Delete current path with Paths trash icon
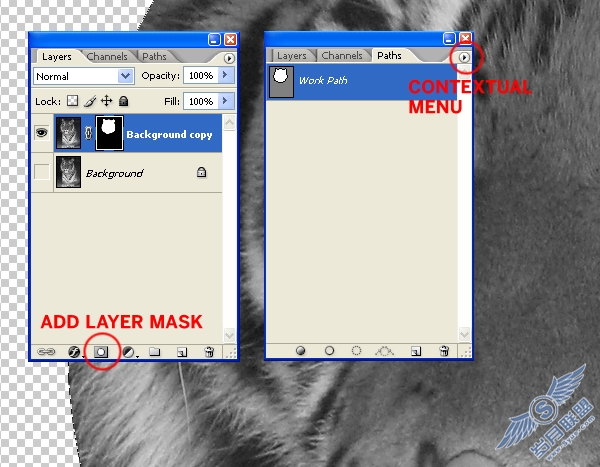This screenshot has width=600, height=467. [444, 350]
